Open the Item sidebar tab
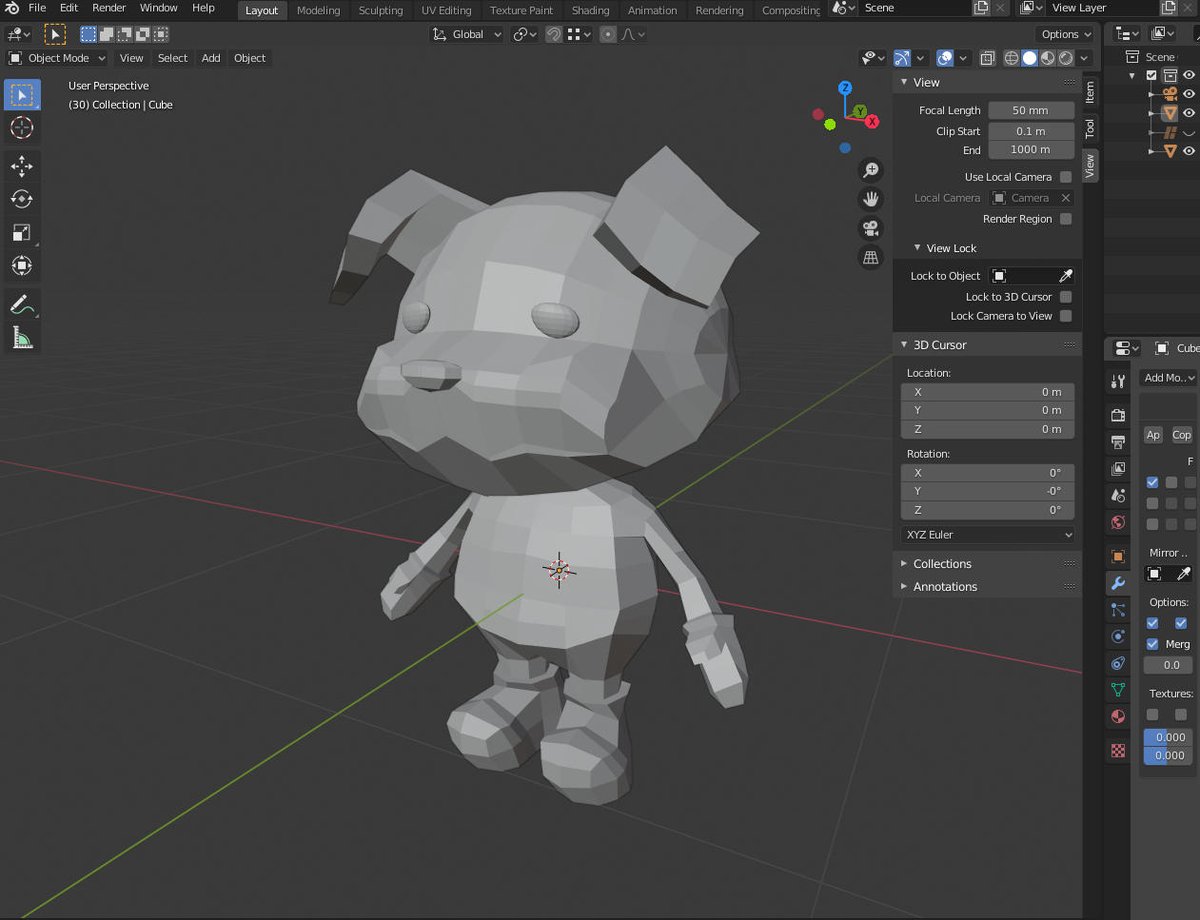This screenshot has width=1200, height=920. (x=1090, y=93)
